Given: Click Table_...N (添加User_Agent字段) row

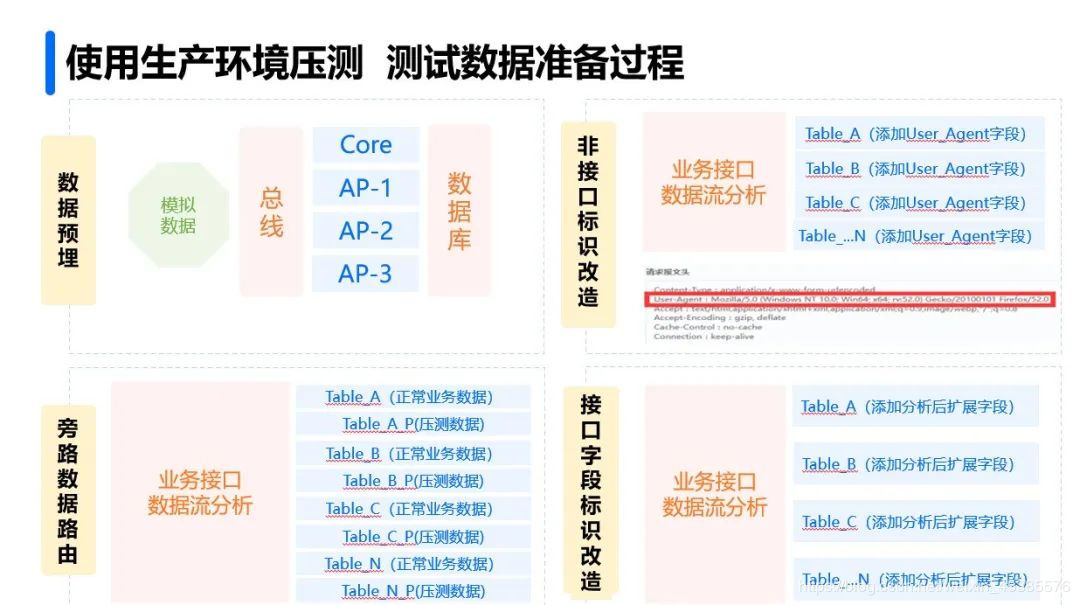Looking at the screenshot, I should click(x=920, y=236).
